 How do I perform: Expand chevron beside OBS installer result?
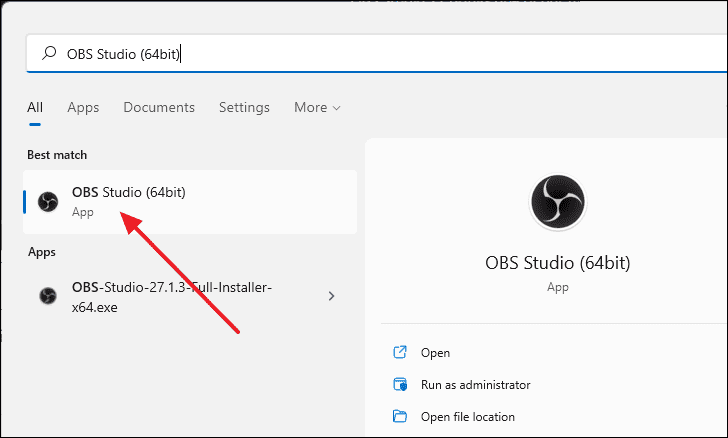pos(332,296)
